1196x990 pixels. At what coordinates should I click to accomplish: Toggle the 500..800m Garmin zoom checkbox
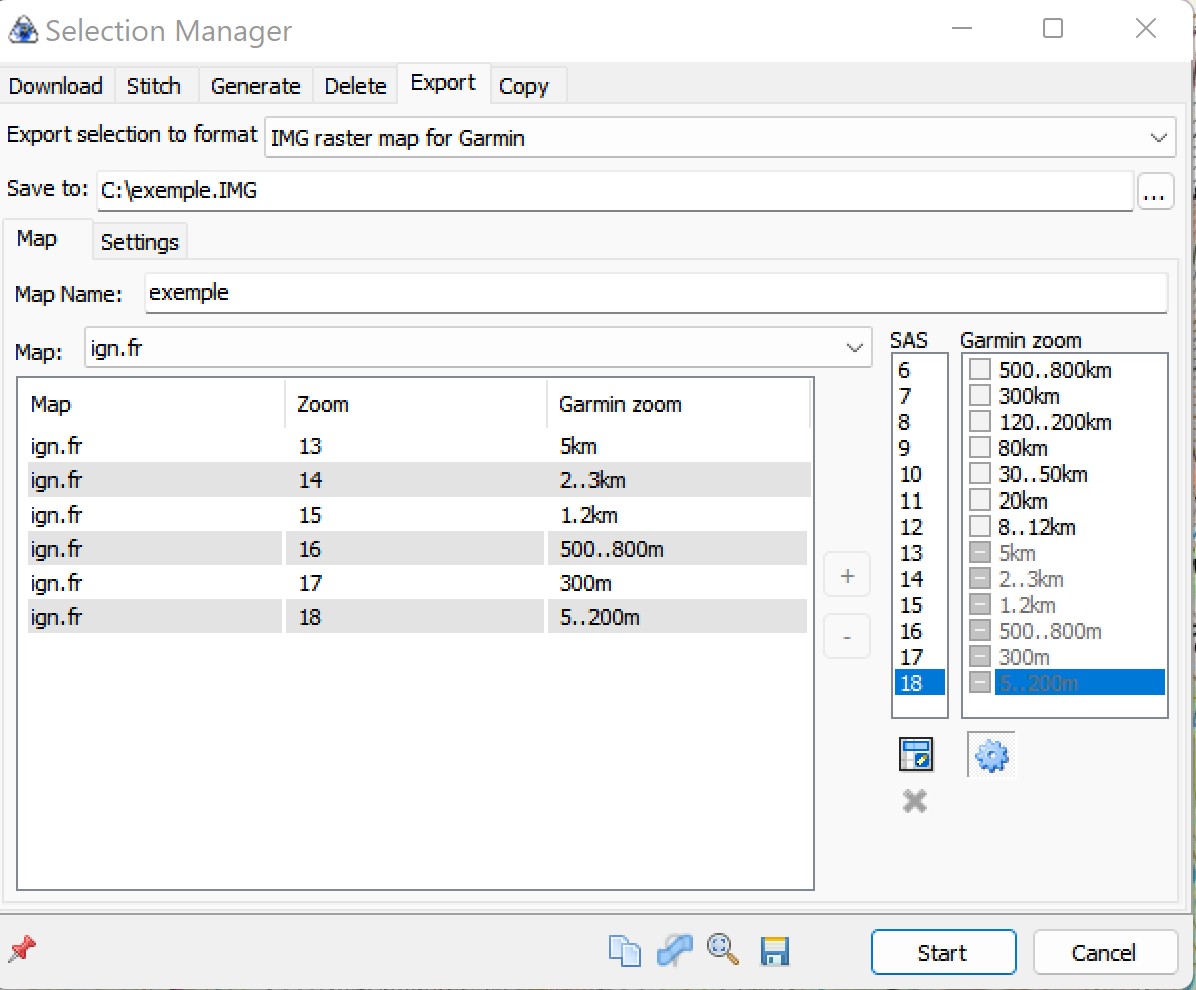(979, 630)
